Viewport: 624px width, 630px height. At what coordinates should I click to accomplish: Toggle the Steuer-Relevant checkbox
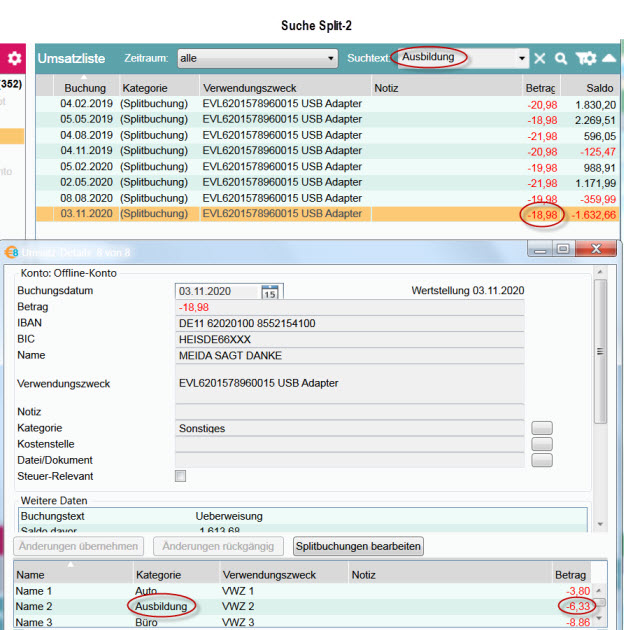[x=180, y=476]
